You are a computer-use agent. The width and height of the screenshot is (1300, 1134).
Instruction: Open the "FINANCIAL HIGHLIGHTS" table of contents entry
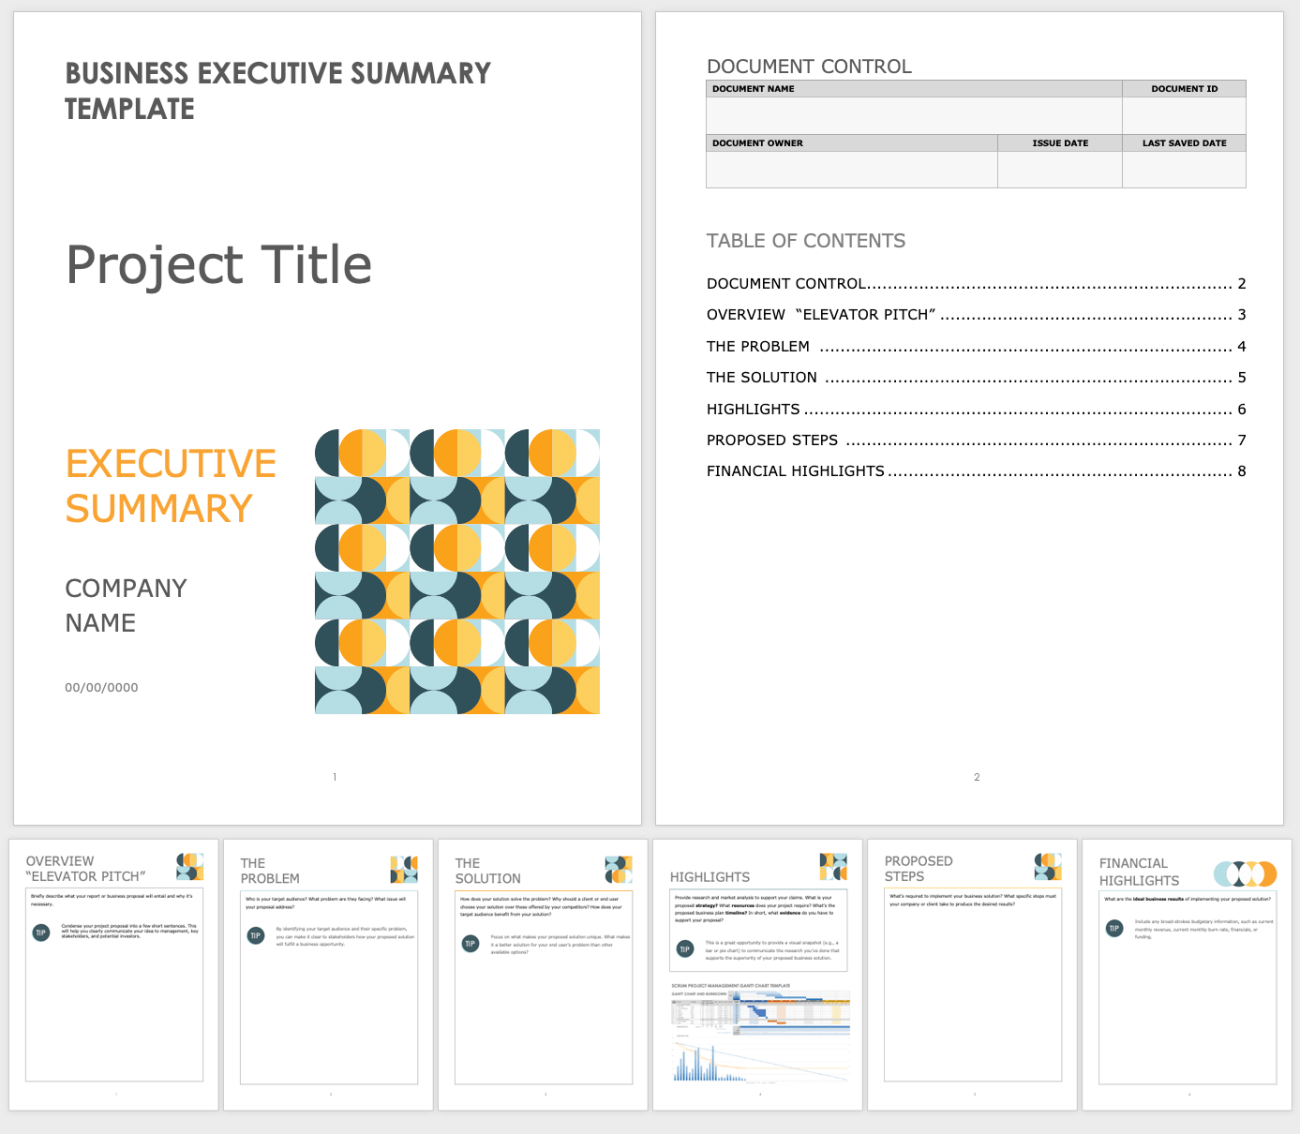(795, 470)
